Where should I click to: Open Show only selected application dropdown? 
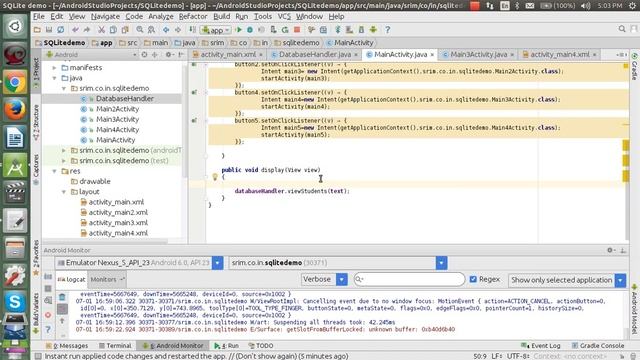(620, 280)
